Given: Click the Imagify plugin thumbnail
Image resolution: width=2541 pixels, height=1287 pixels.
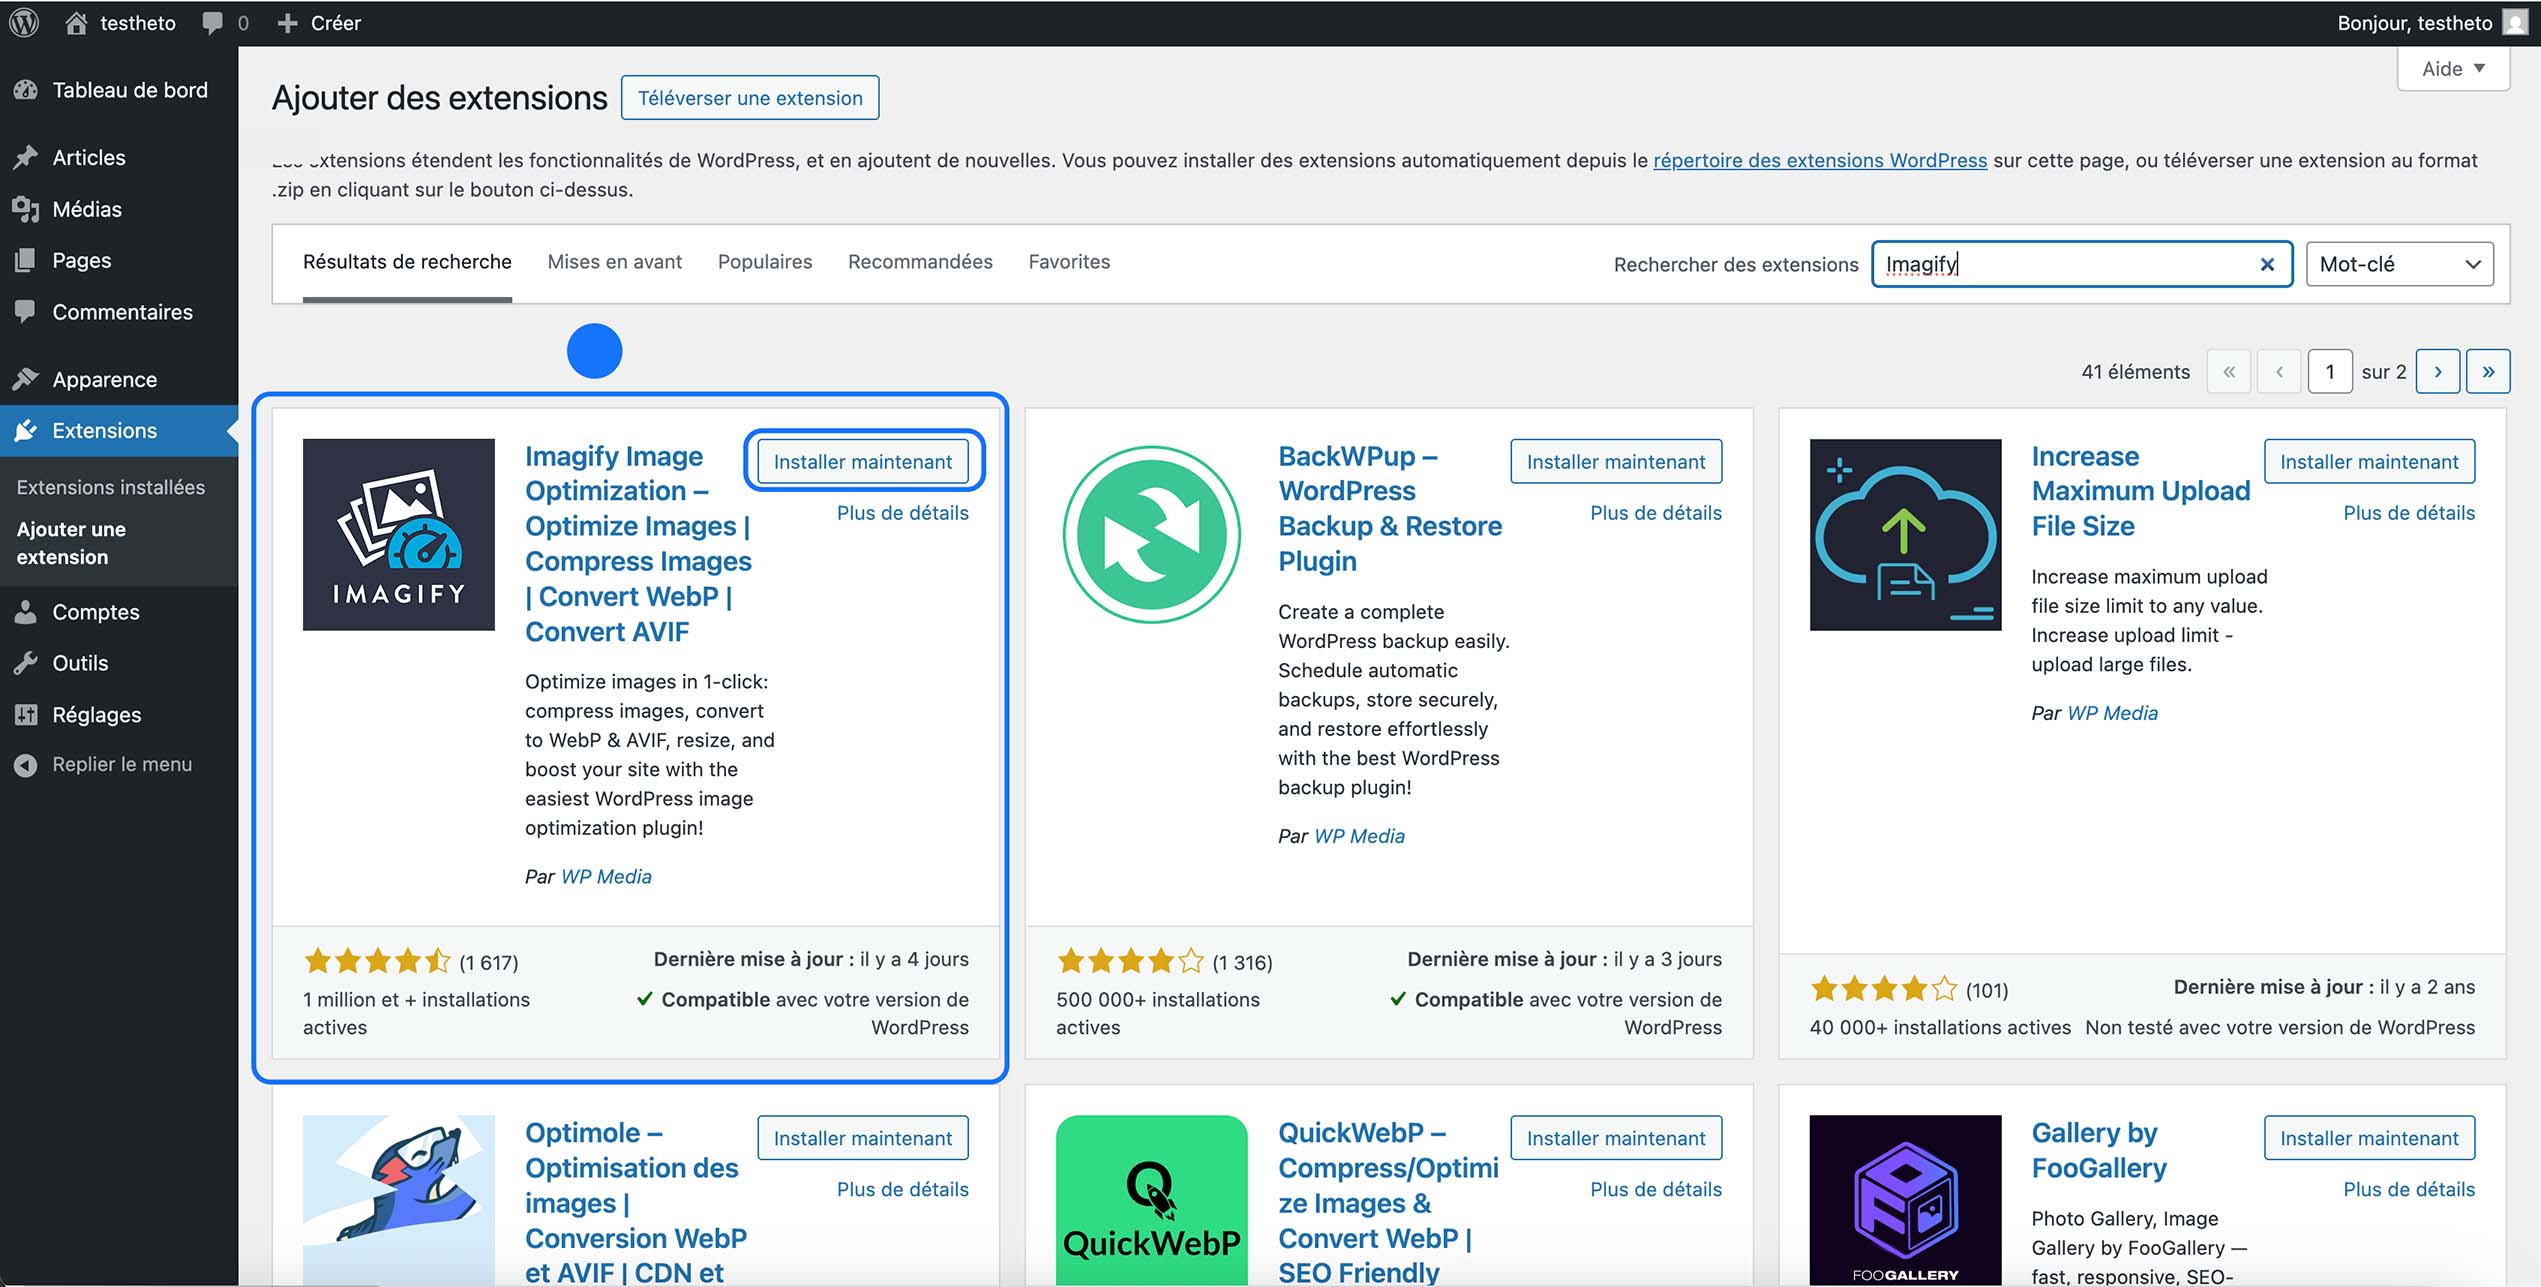Looking at the screenshot, I should [x=397, y=534].
